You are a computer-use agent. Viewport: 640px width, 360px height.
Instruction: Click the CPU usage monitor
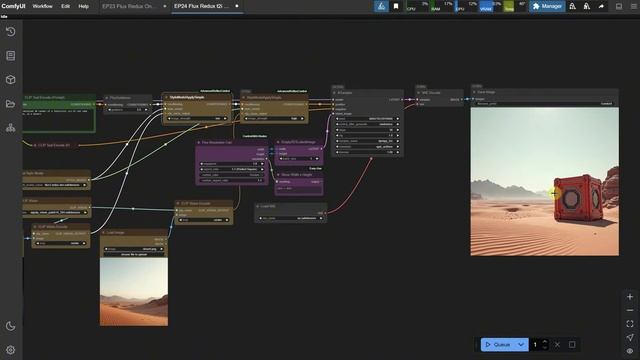click(417, 6)
